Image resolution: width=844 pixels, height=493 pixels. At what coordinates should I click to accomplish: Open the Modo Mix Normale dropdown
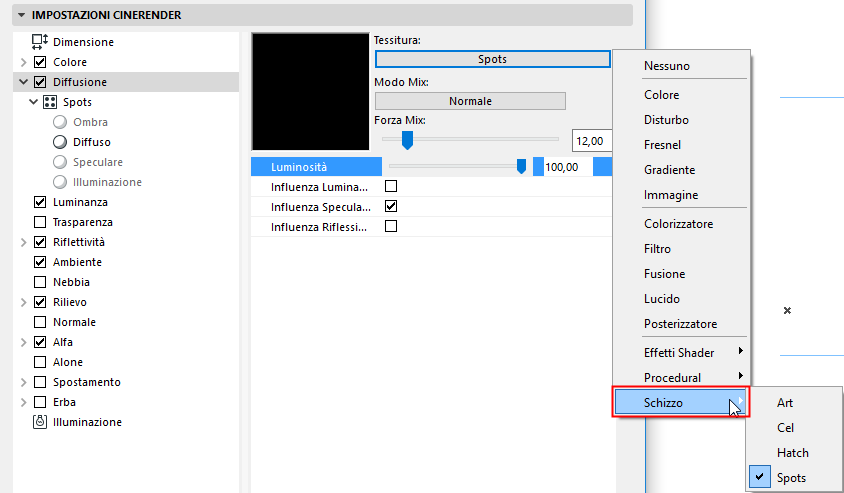point(470,101)
